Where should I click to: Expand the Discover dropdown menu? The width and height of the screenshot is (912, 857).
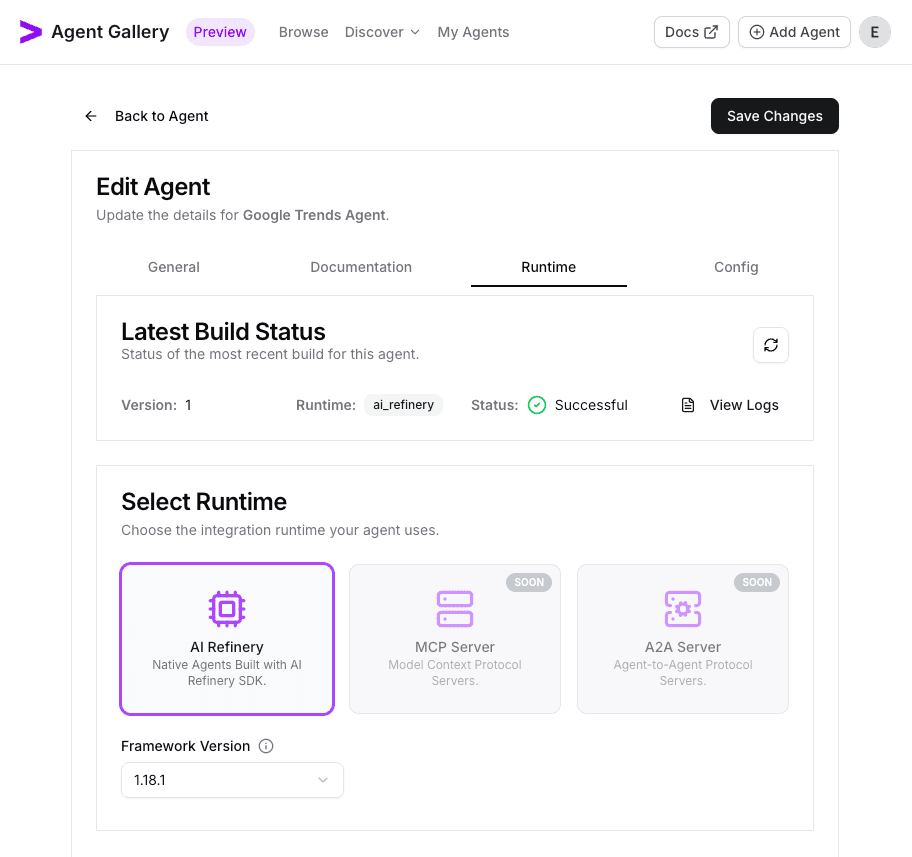pyautogui.click(x=382, y=32)
